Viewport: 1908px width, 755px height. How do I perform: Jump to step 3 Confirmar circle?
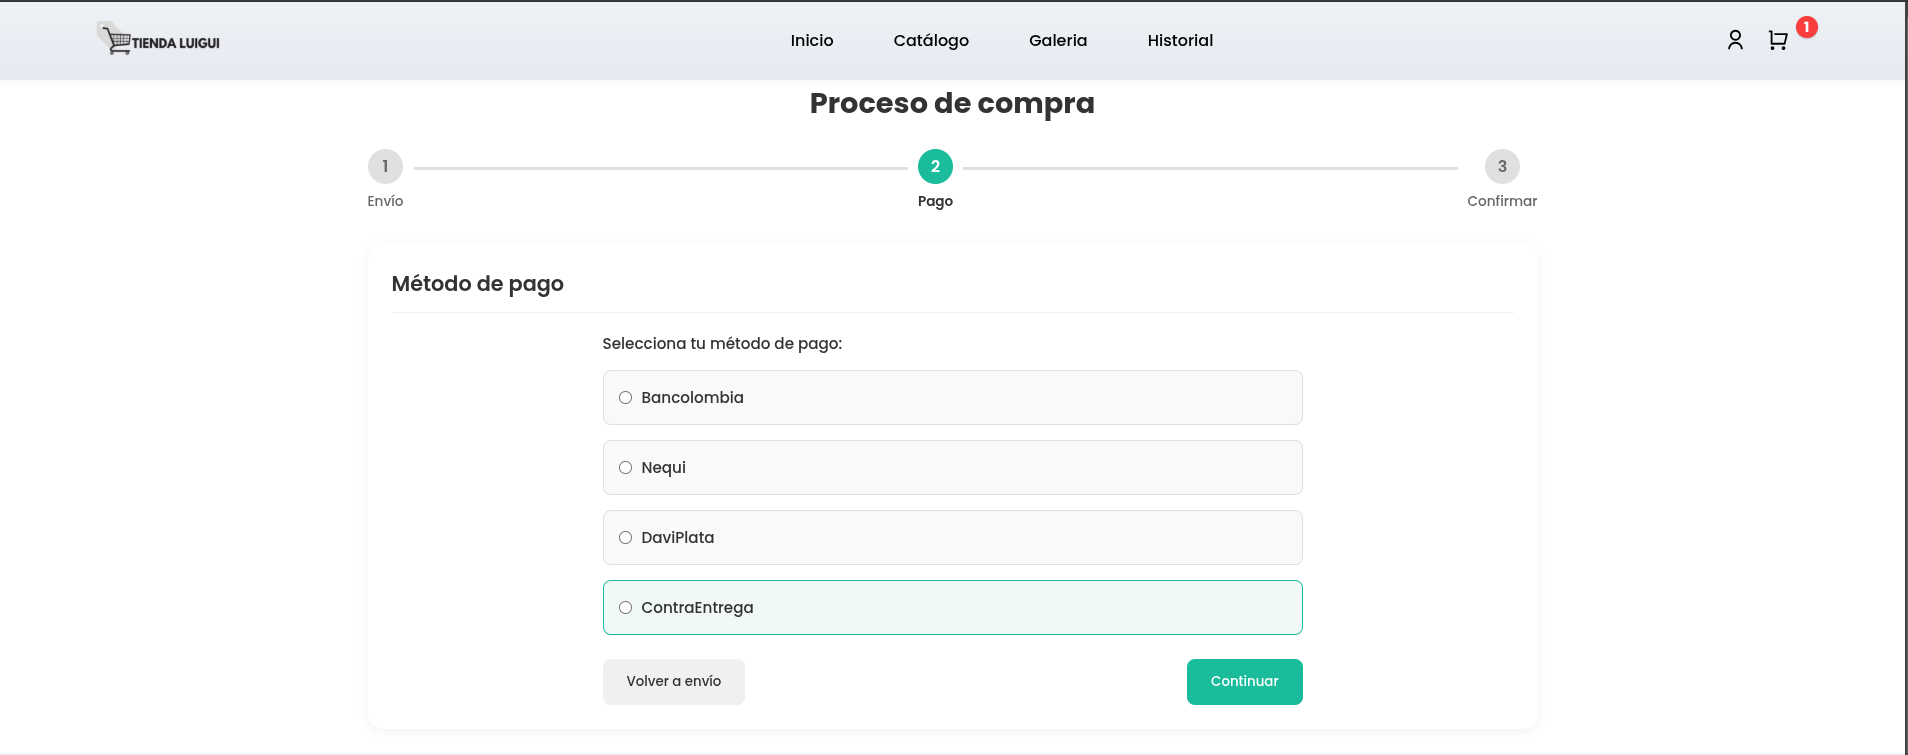[x=1502, y=167]
